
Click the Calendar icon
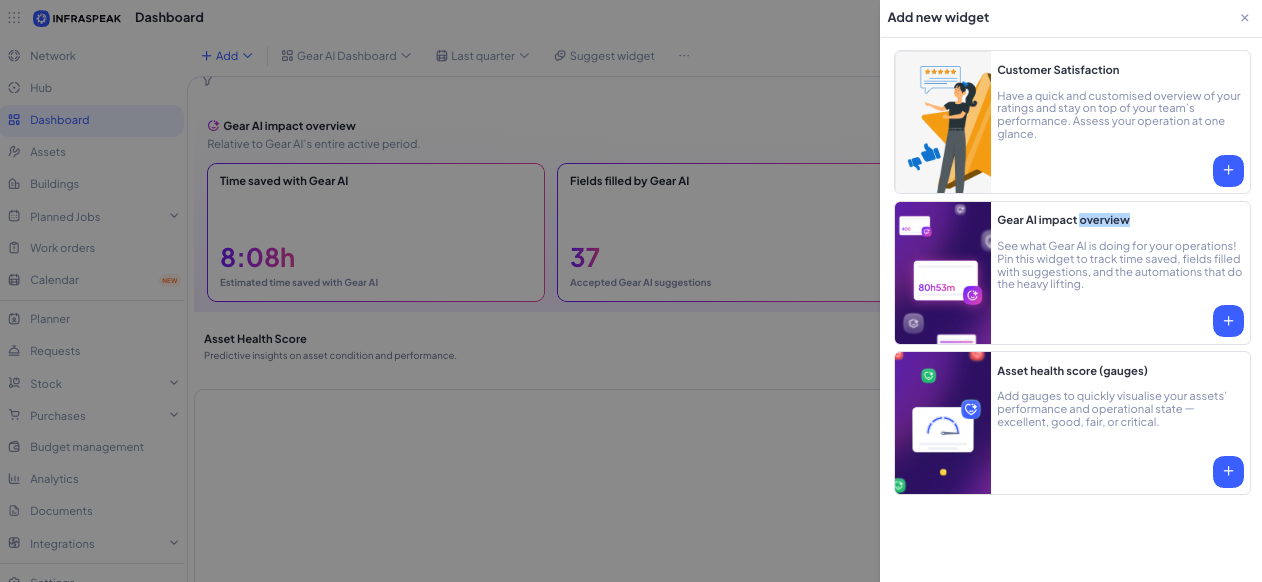tap(14, 280)
